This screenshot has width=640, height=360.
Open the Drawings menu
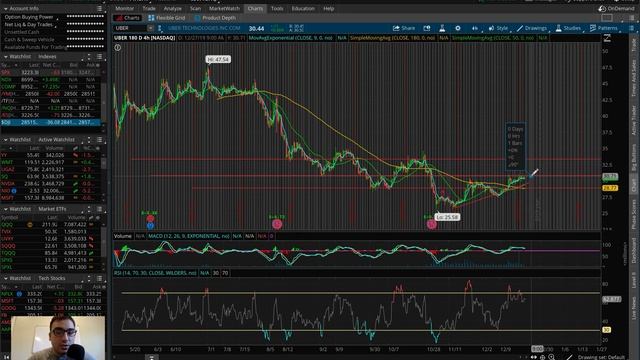coord(532,28)
